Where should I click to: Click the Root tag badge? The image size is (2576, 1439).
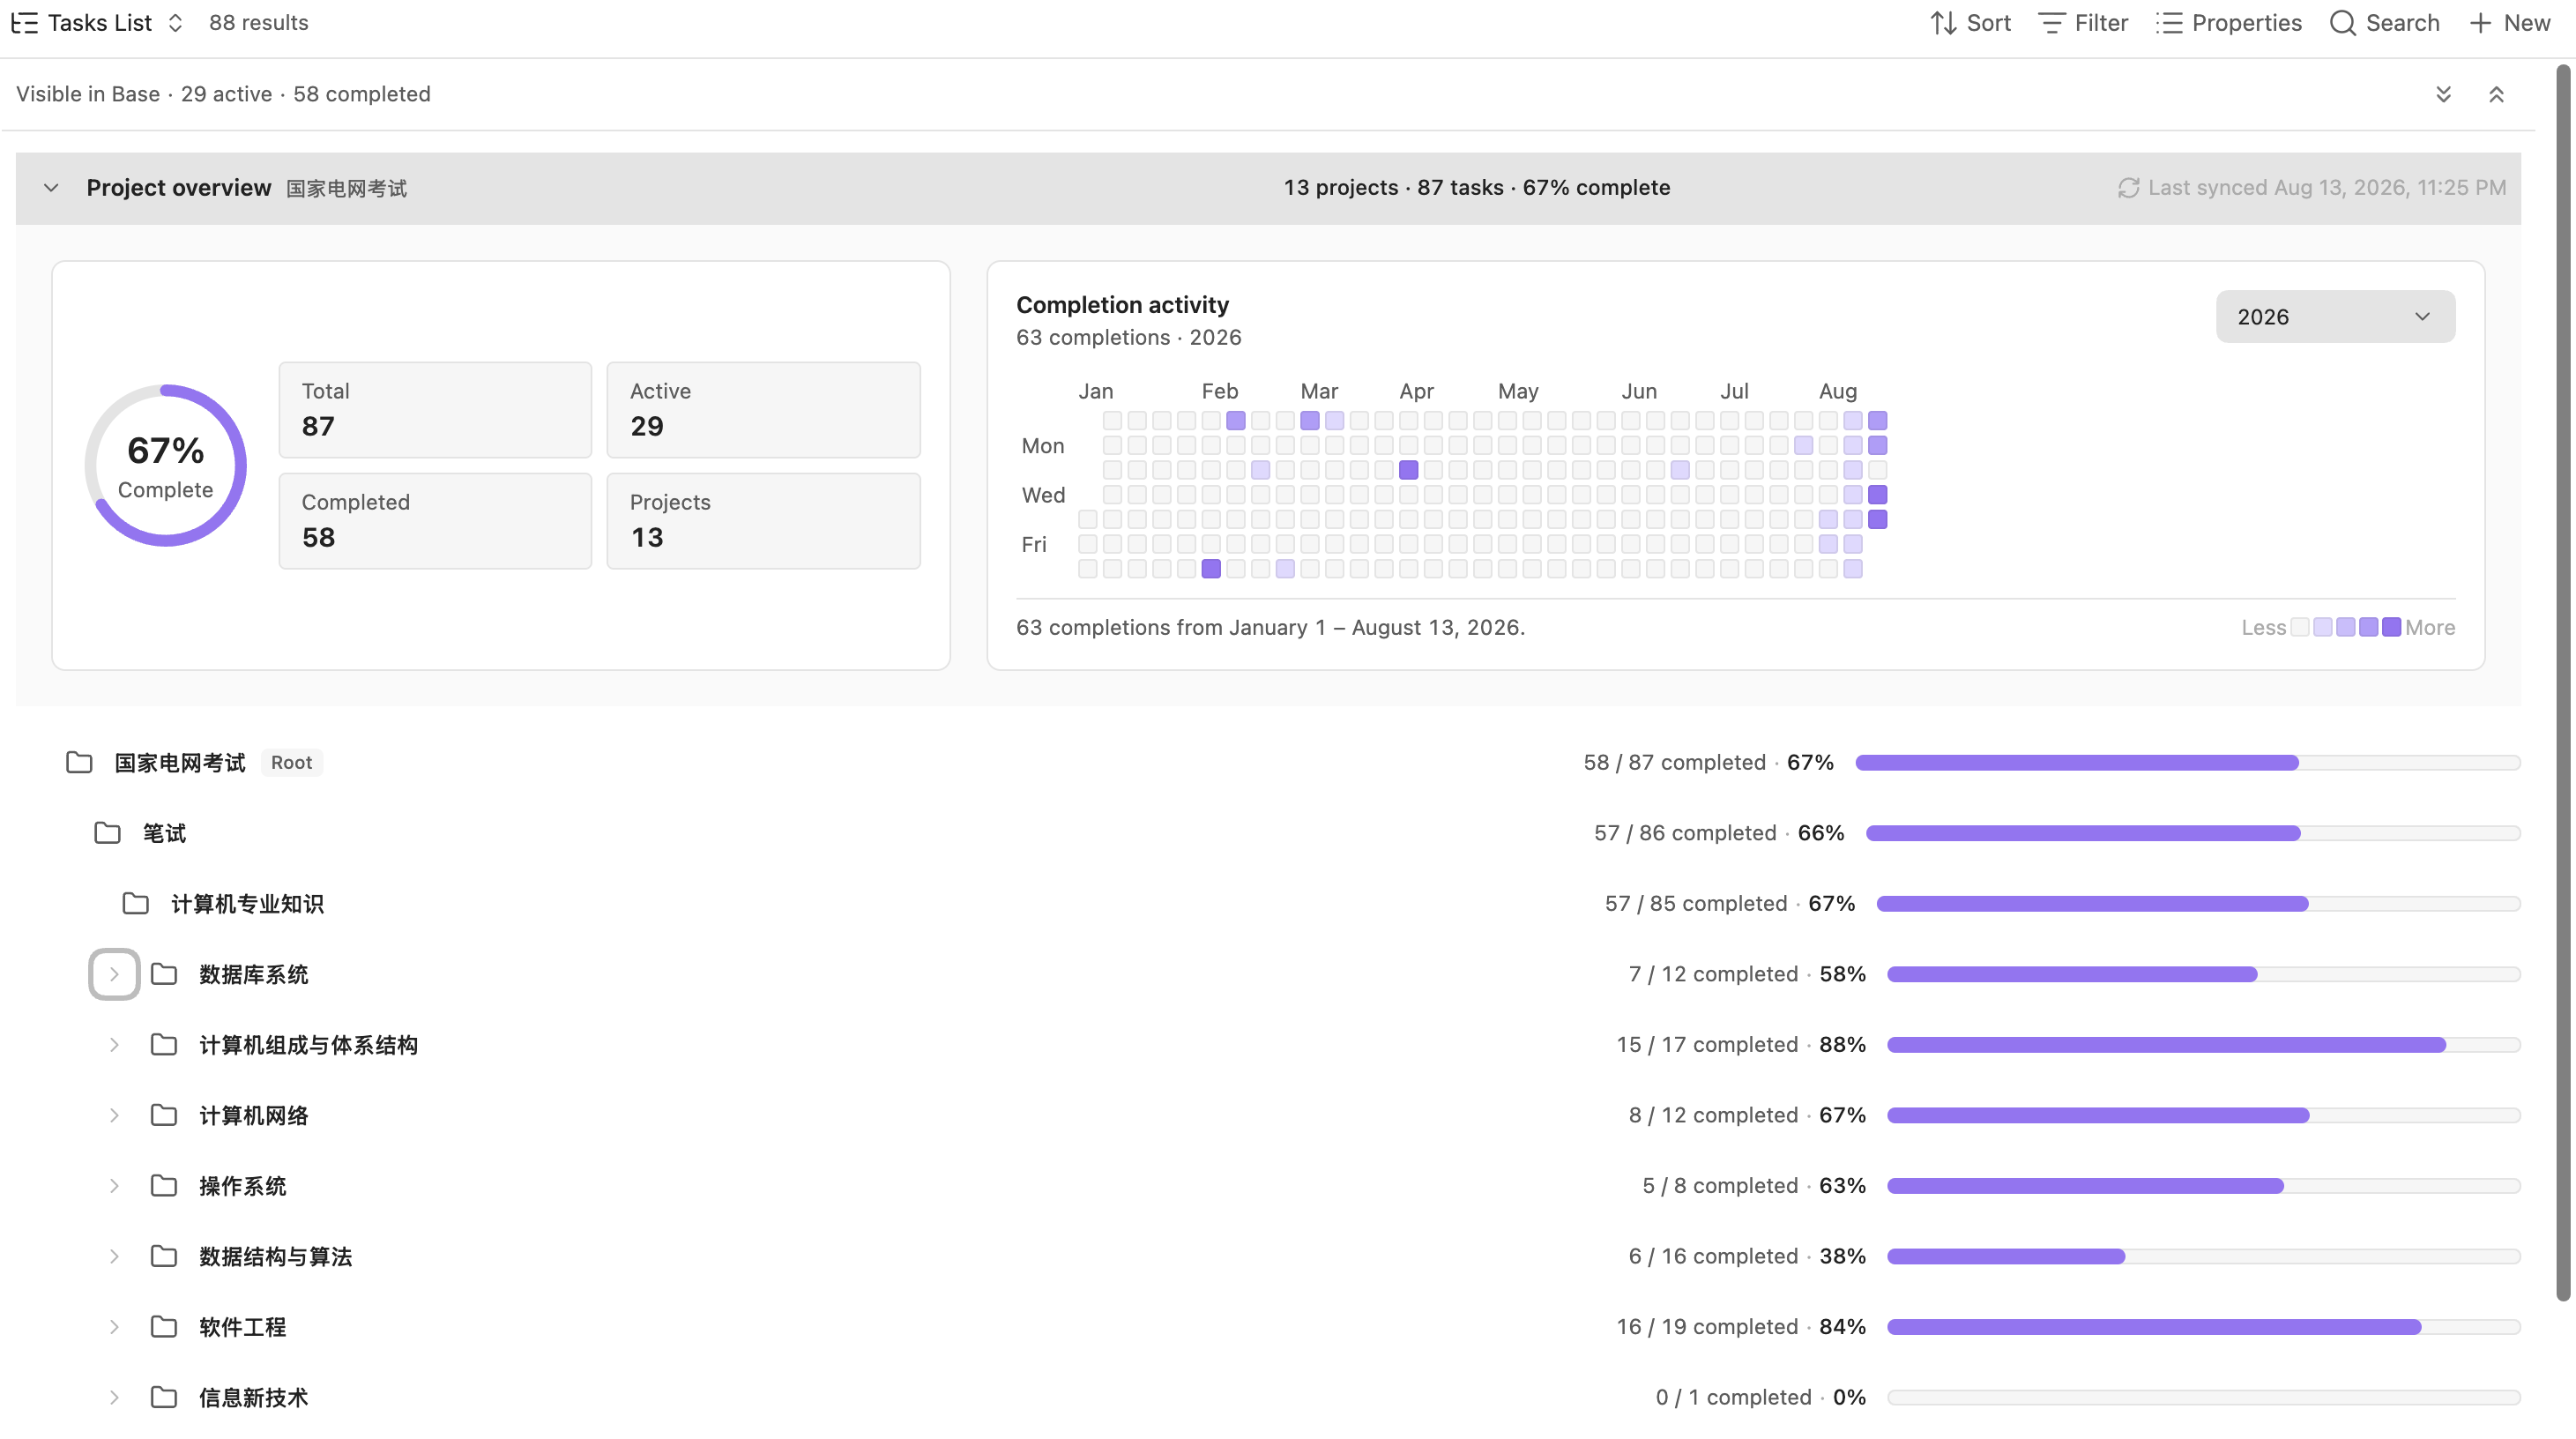(291, 763)
